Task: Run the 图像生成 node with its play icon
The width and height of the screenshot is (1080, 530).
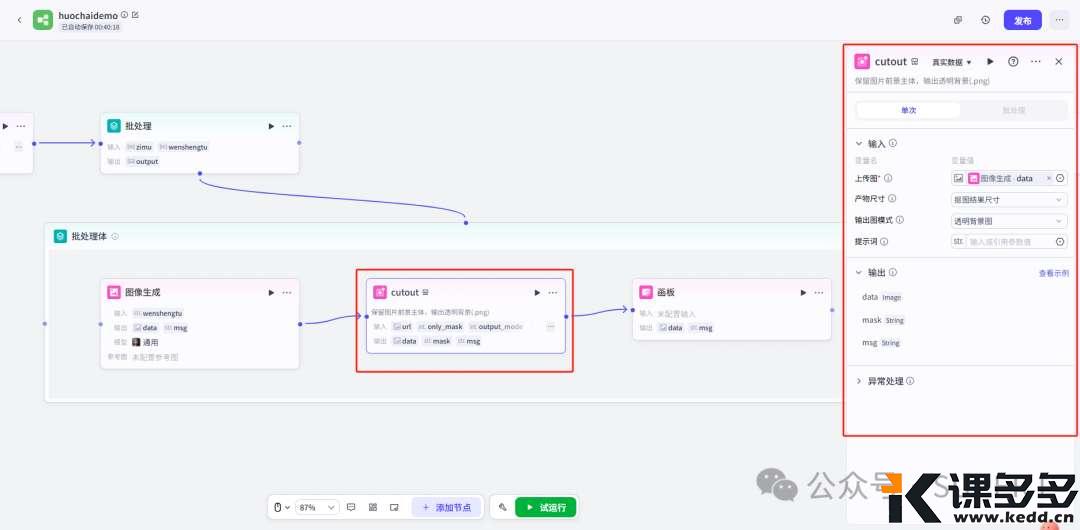Action: tap(270, 292)
